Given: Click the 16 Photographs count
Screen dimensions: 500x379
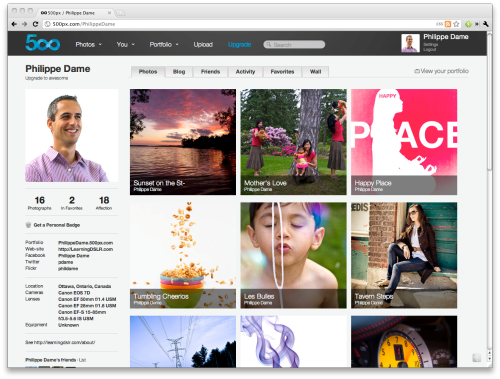Looking at the screenshot, I should 39,203.
